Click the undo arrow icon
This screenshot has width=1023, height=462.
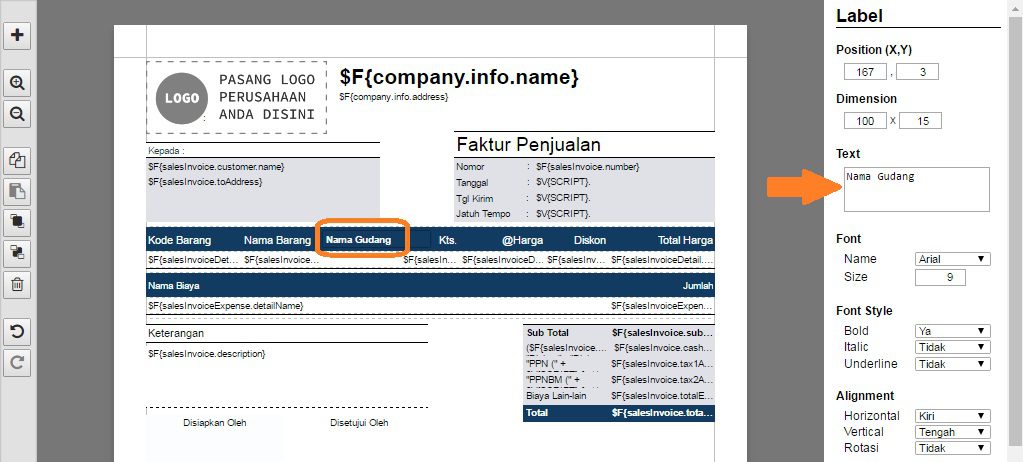[x=17, y=331]
